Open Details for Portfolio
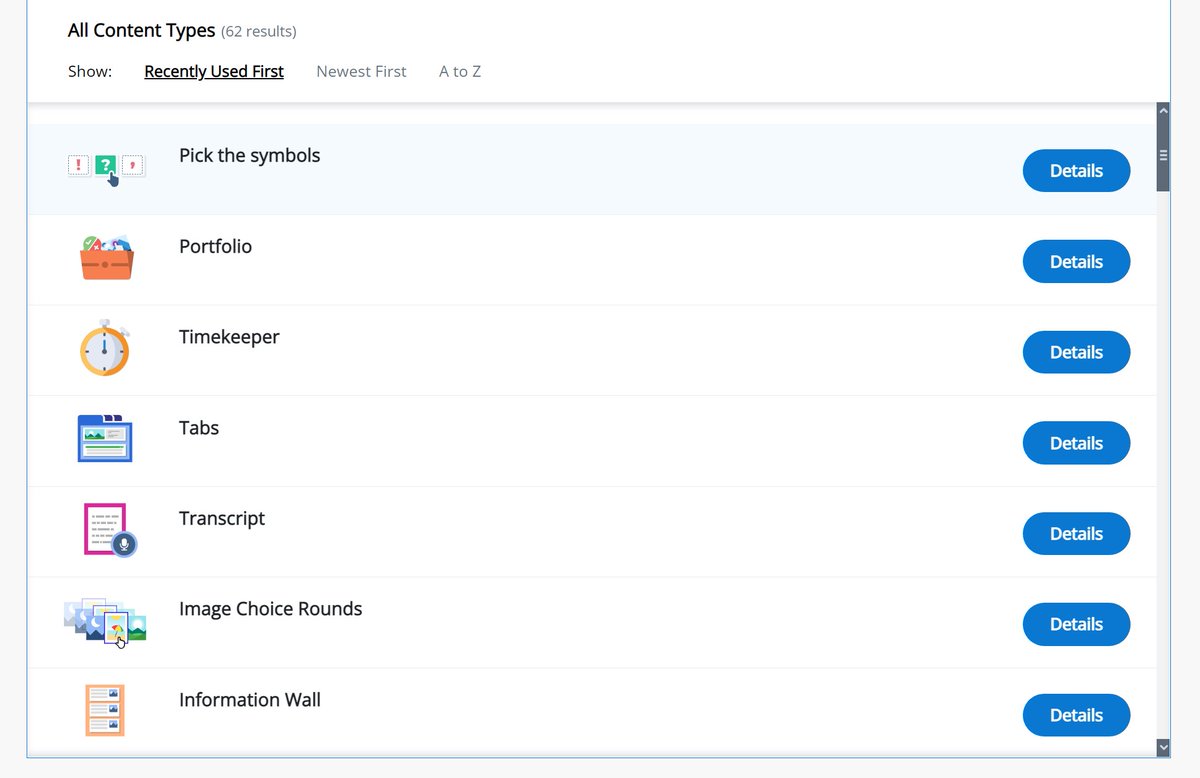 click(x=1076, y=262)
